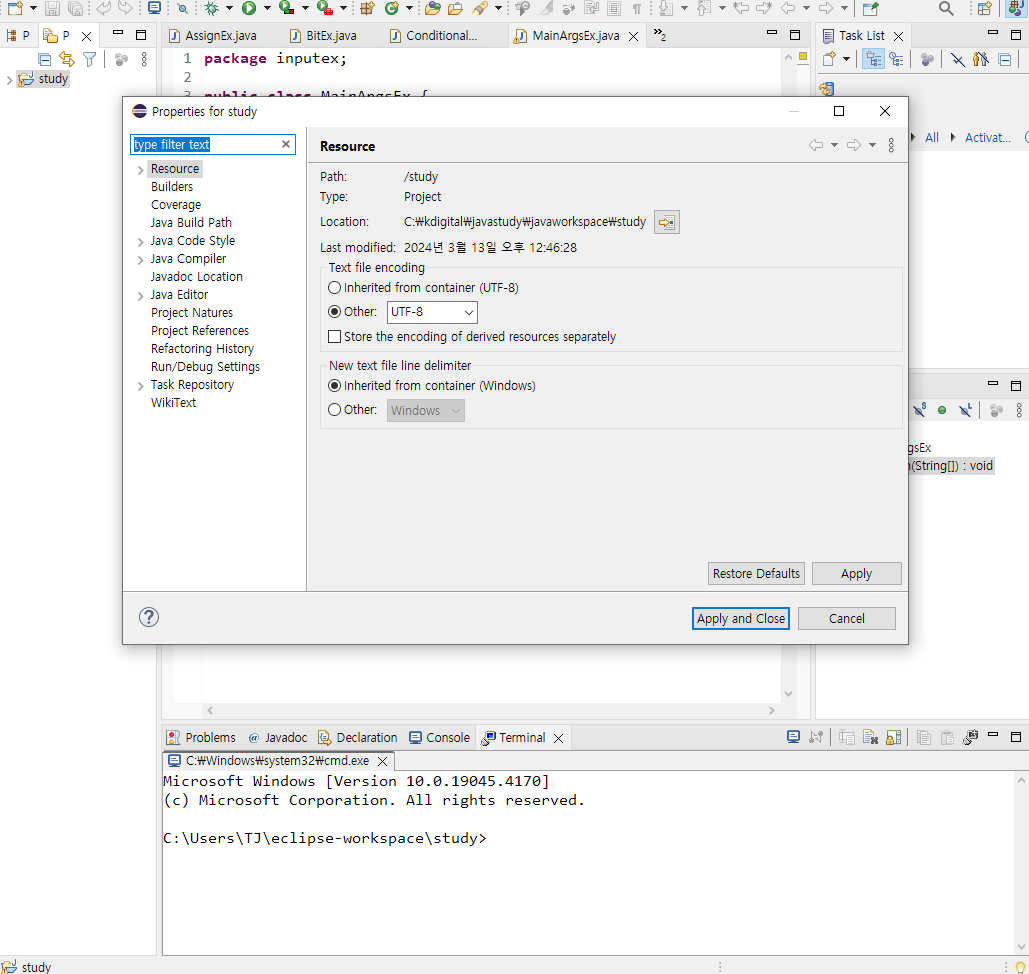Viewport: 1029px width, 974px height.
Task: Select Inherited from container (Windows) radio
Action: coord(335,385)
